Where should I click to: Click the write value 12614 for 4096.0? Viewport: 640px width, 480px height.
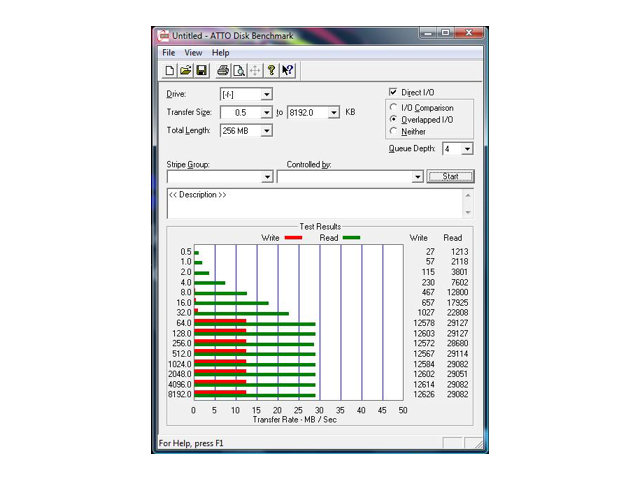pos(424,384)
